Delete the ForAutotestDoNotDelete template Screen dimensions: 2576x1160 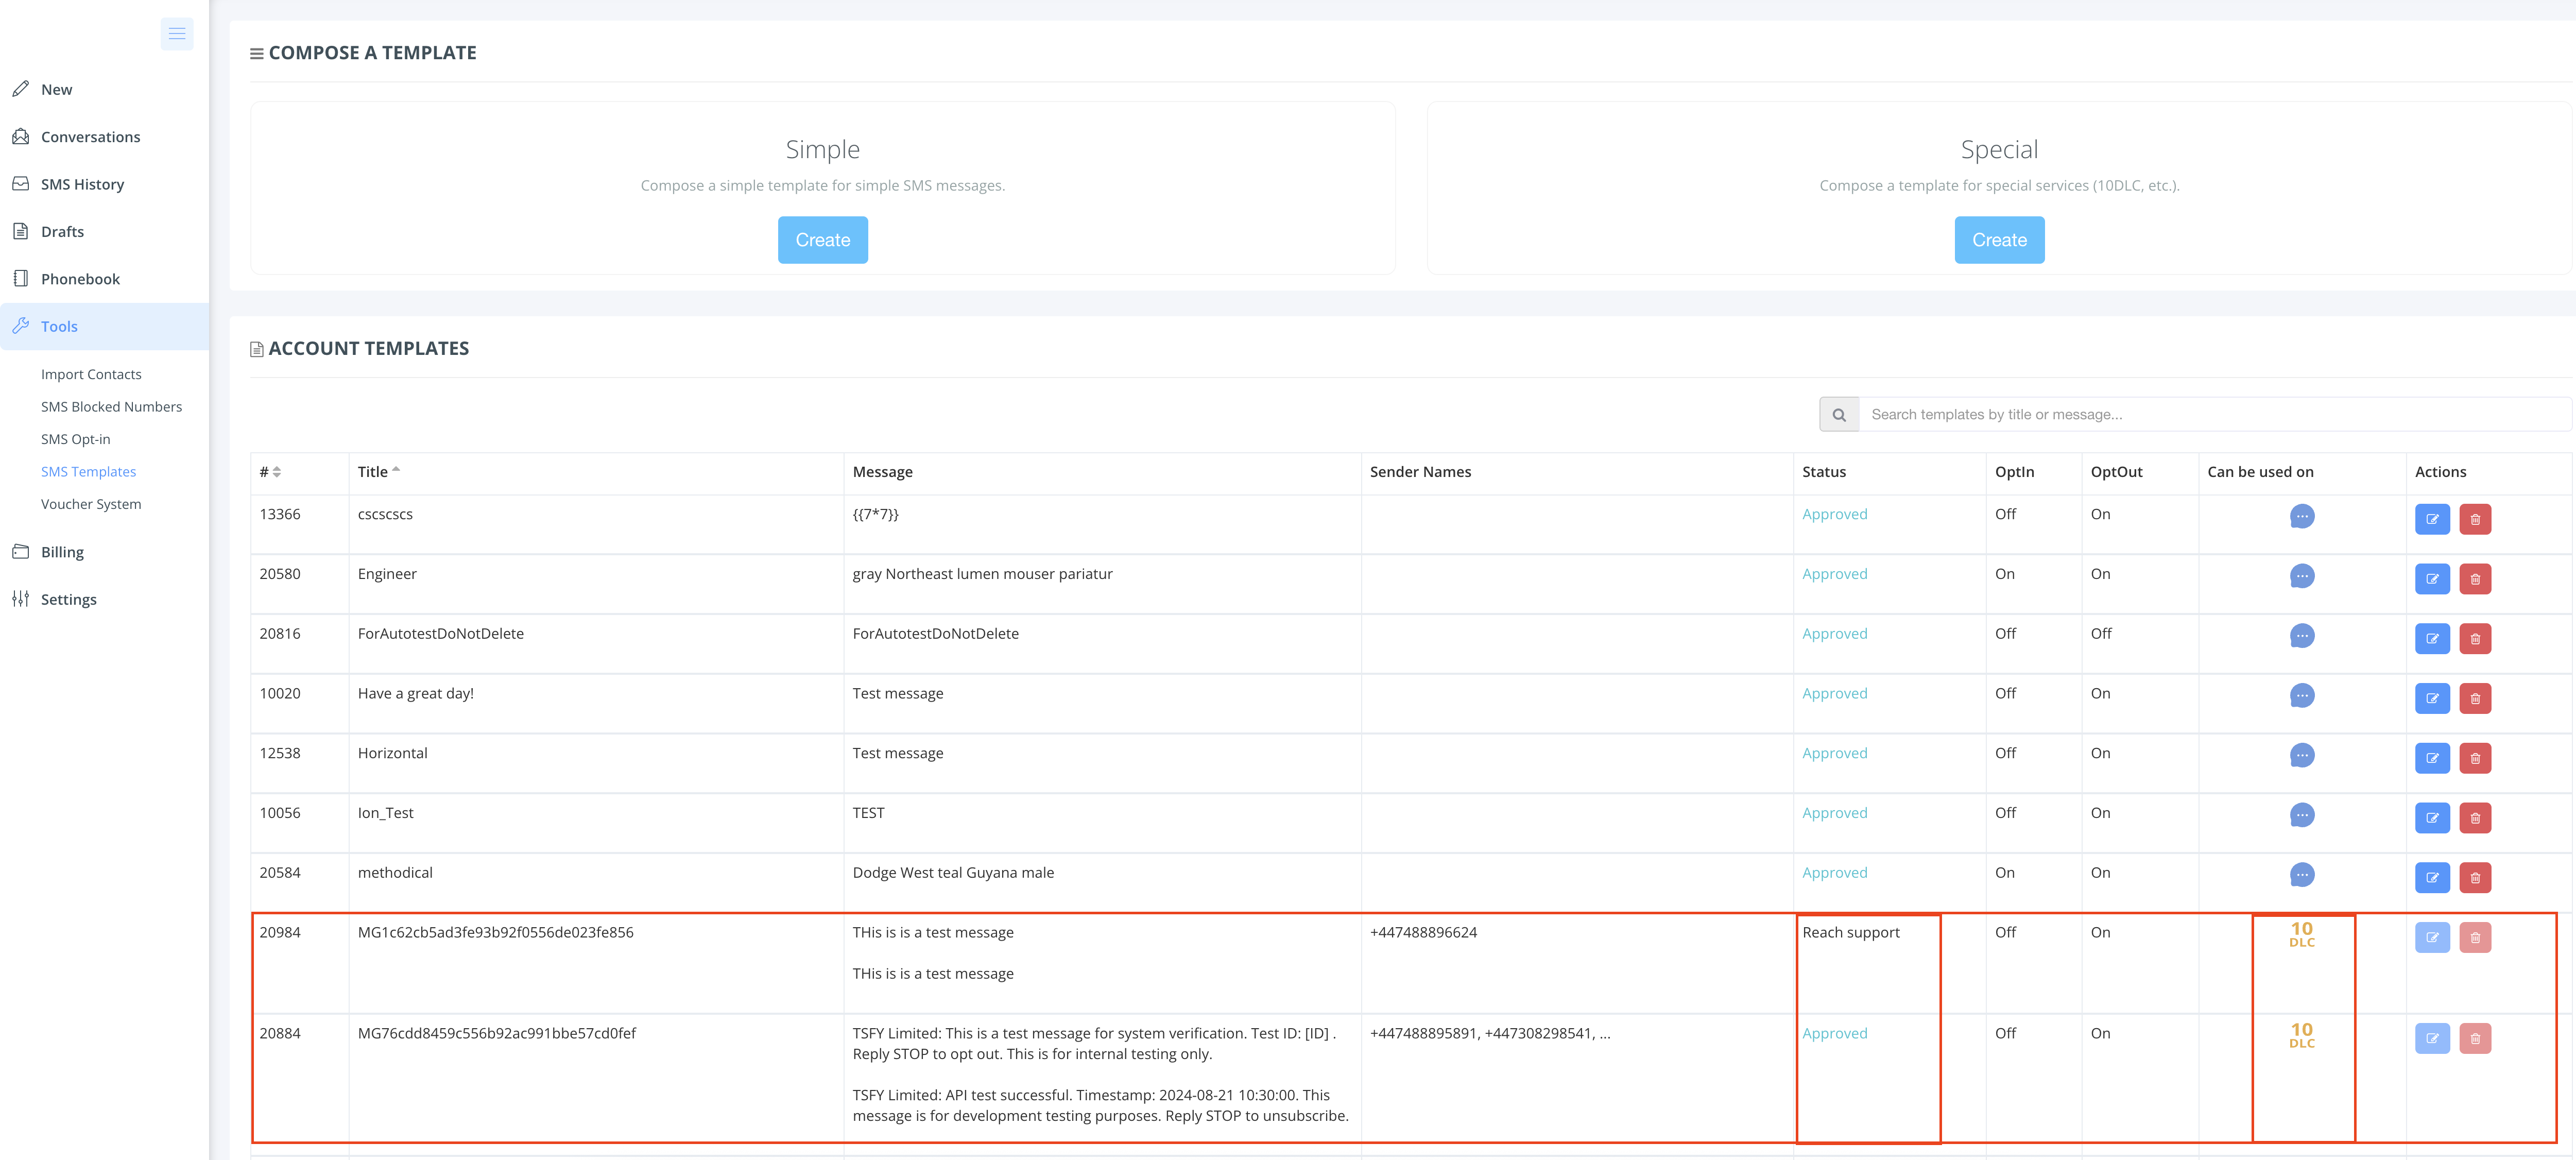coord(2475,639)
